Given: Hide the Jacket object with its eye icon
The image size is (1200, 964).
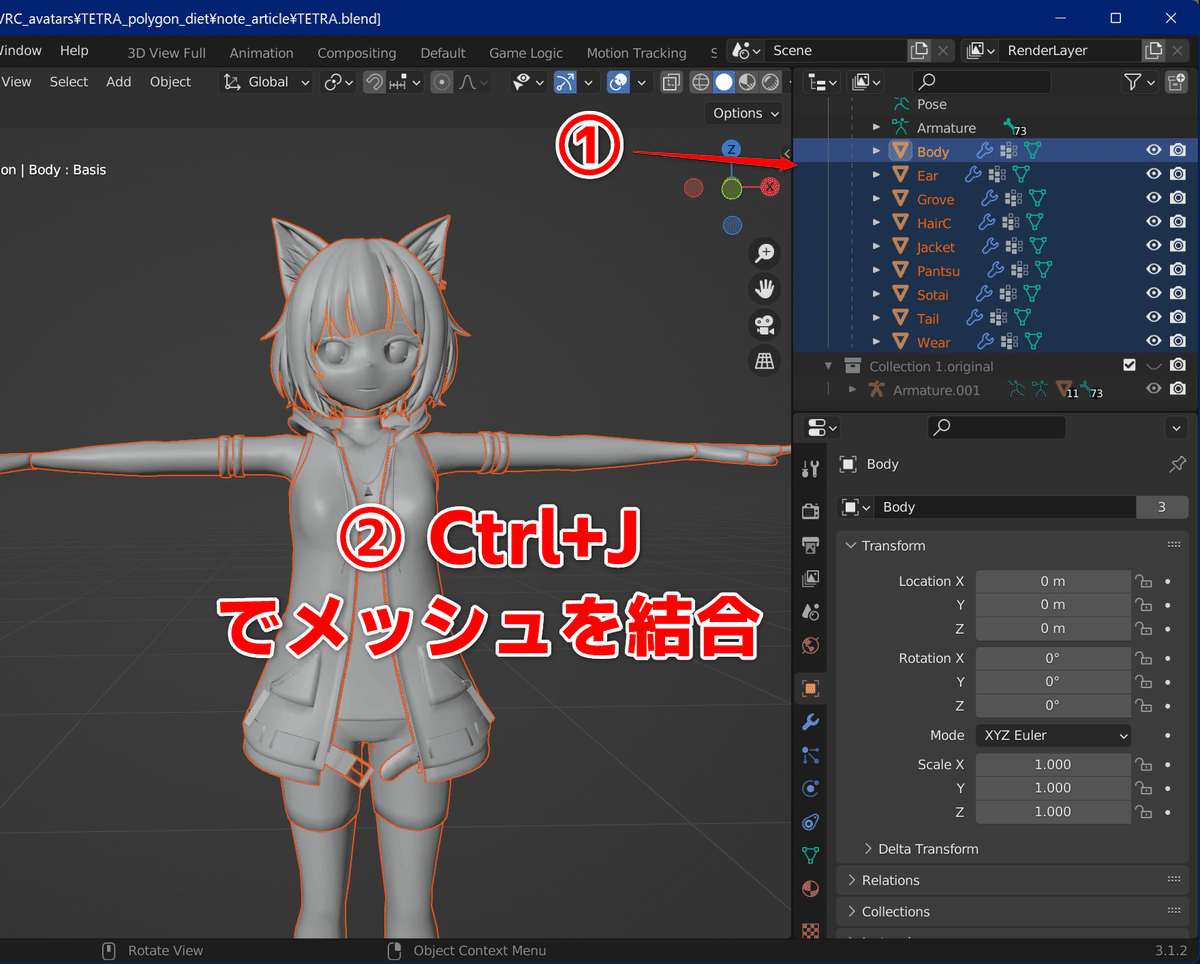Looking at the screenshot, I should tap(1153, 246).
